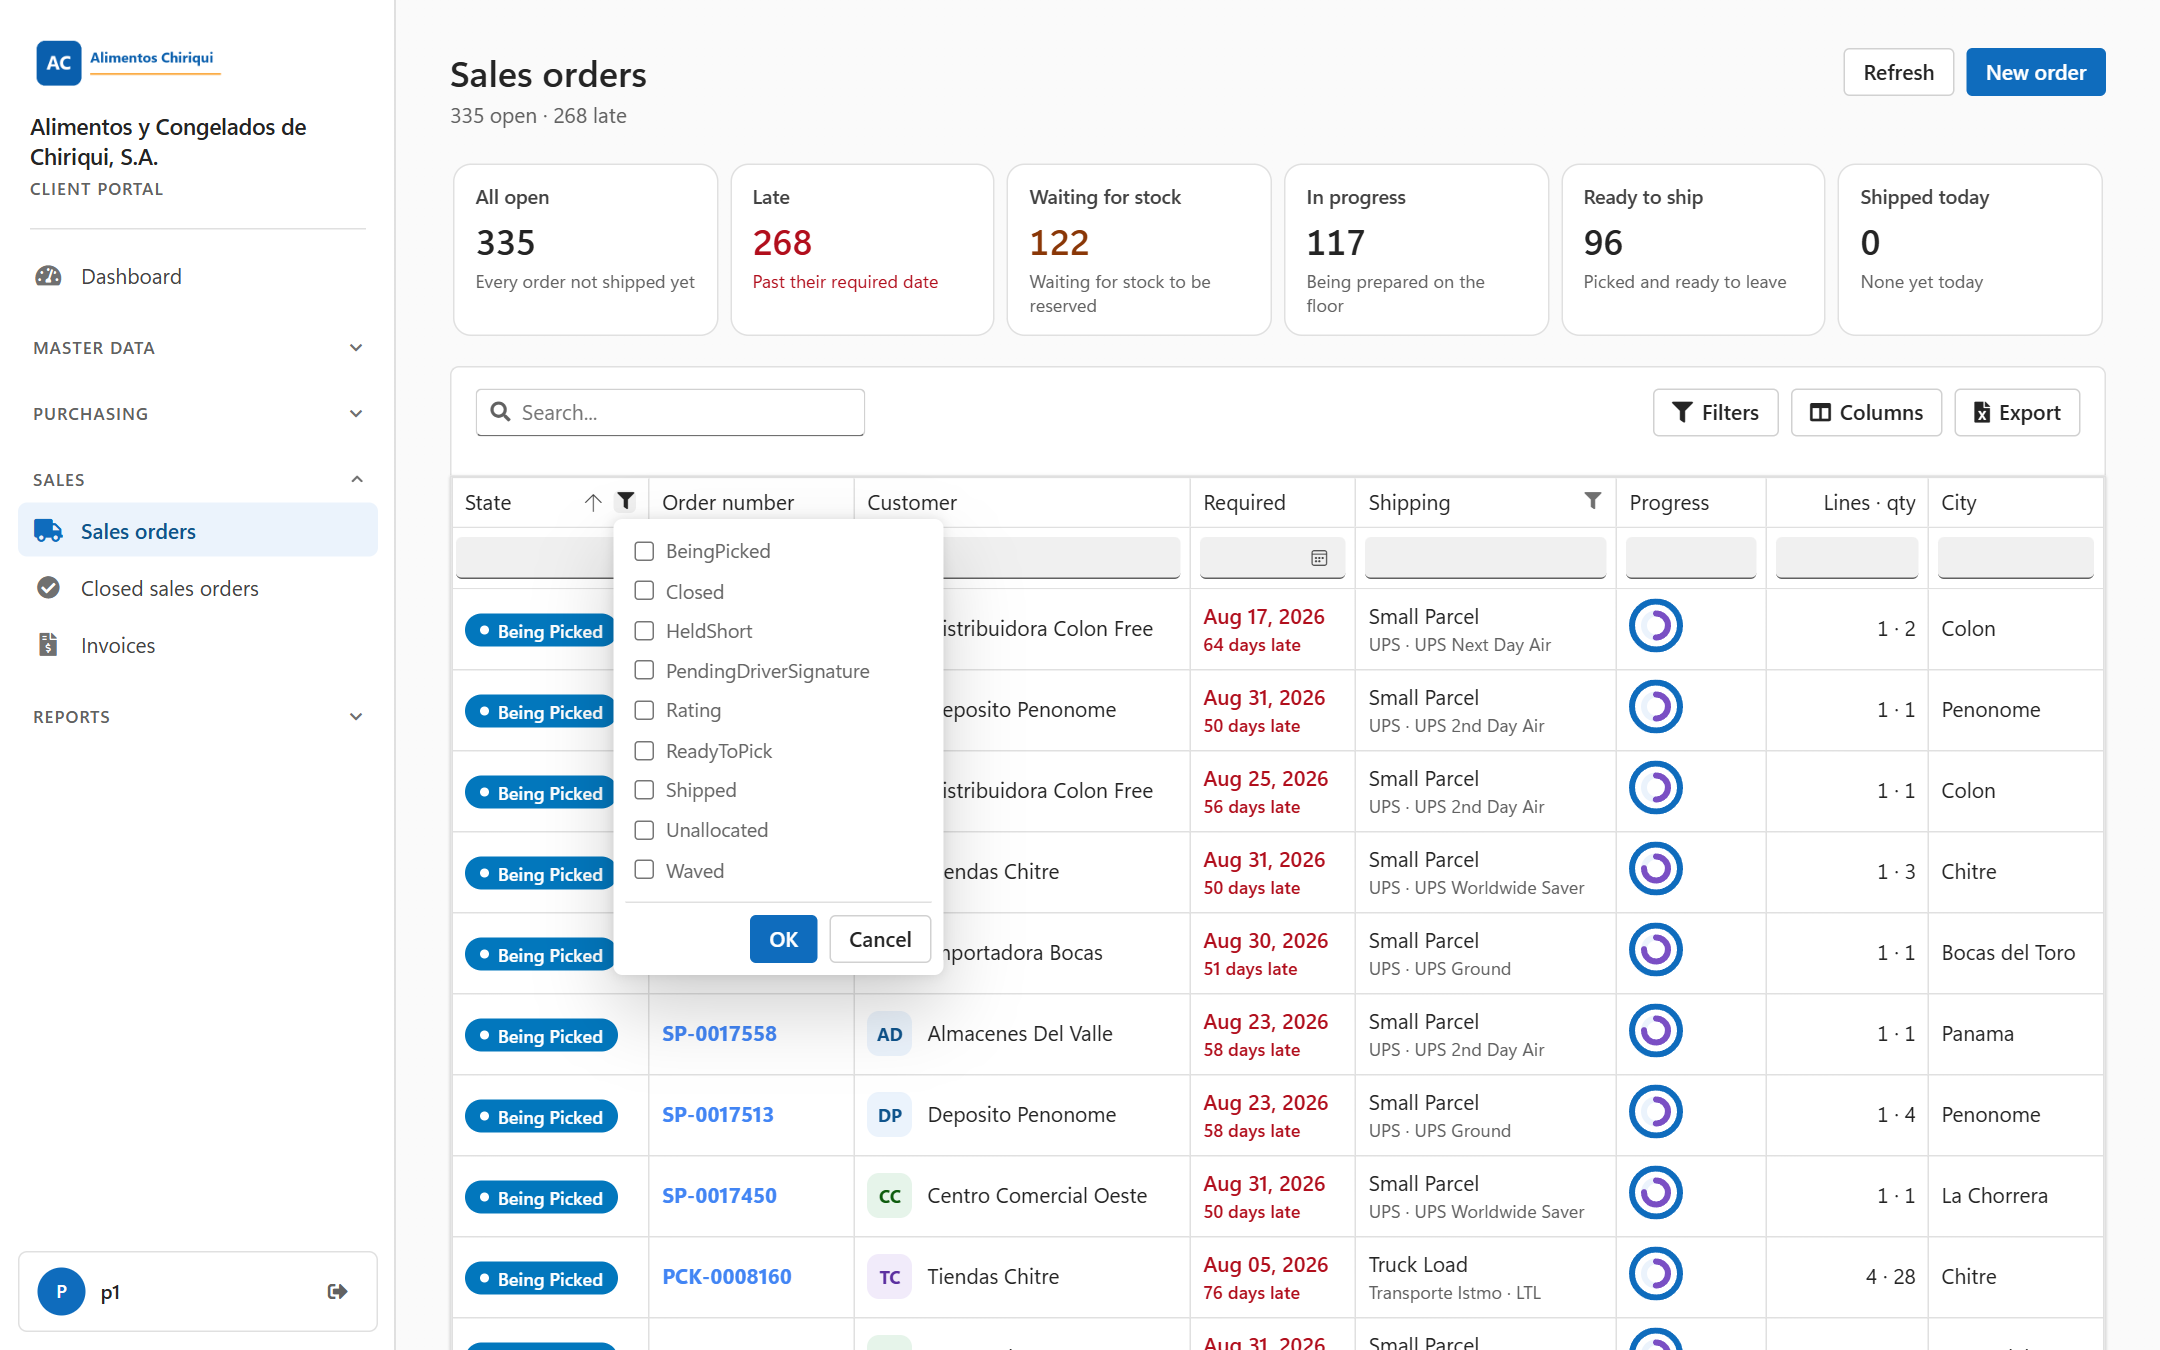Create a New order

pyautogui.click(x=2036, y=72)
